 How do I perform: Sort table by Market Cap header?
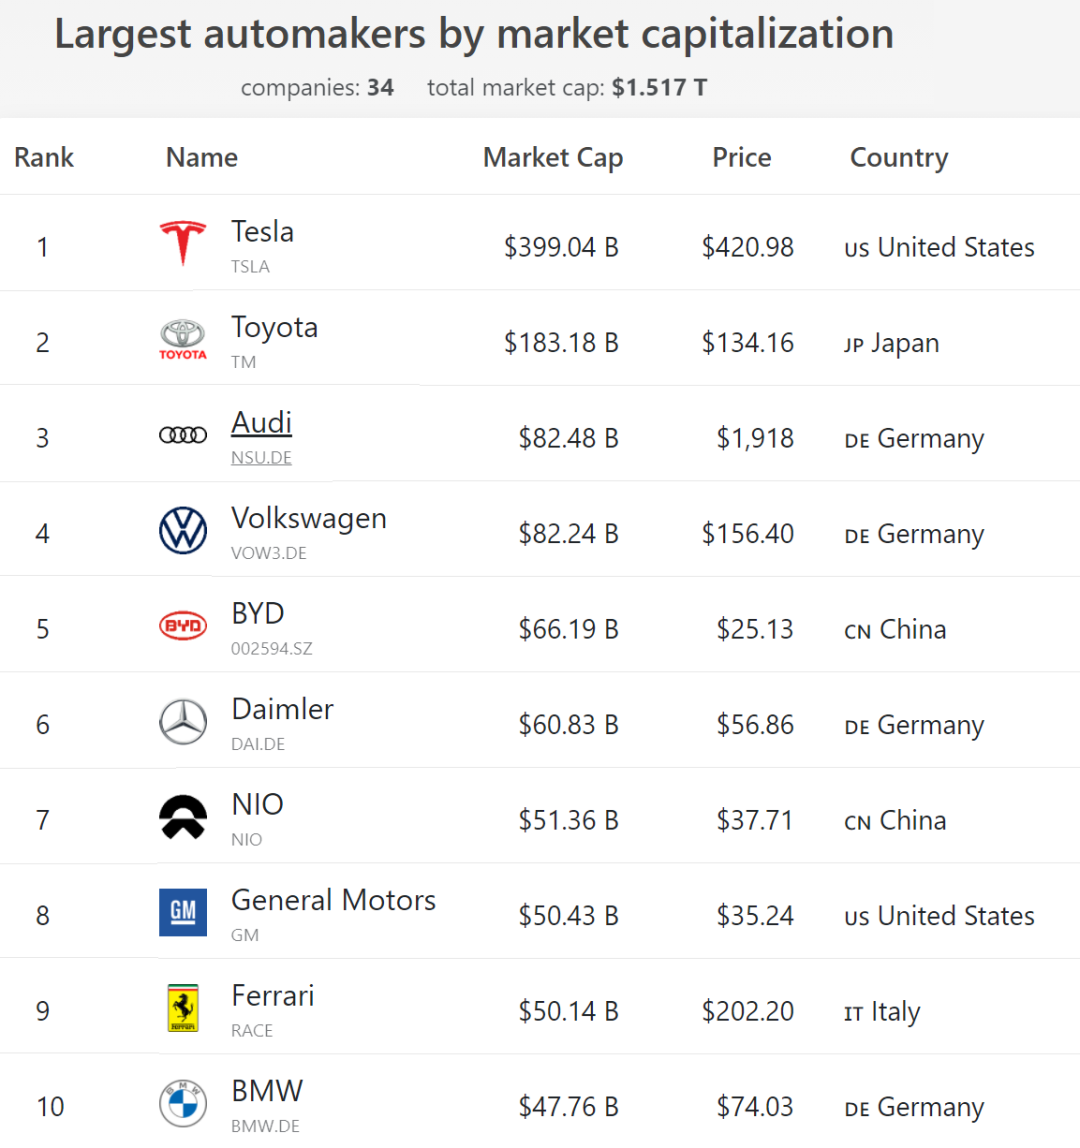[x=552, y=158]
